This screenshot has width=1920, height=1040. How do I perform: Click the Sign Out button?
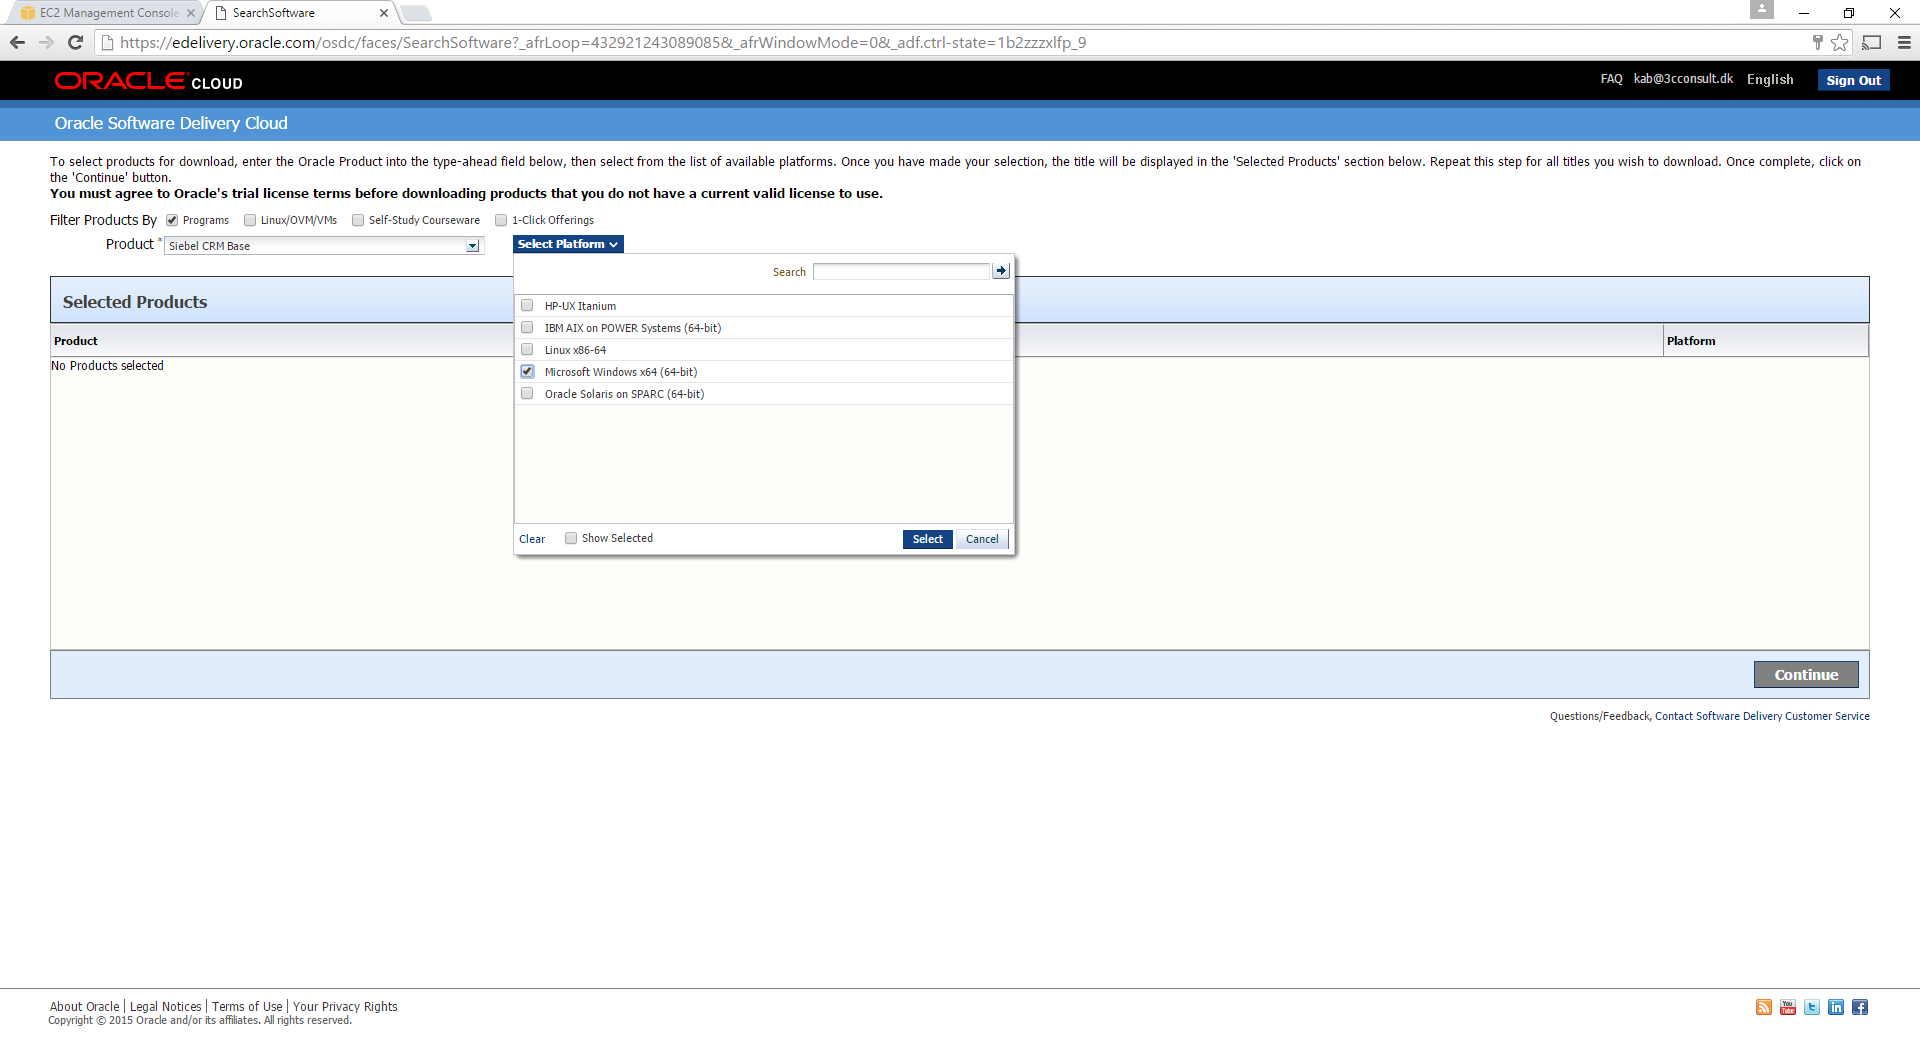1853,80
